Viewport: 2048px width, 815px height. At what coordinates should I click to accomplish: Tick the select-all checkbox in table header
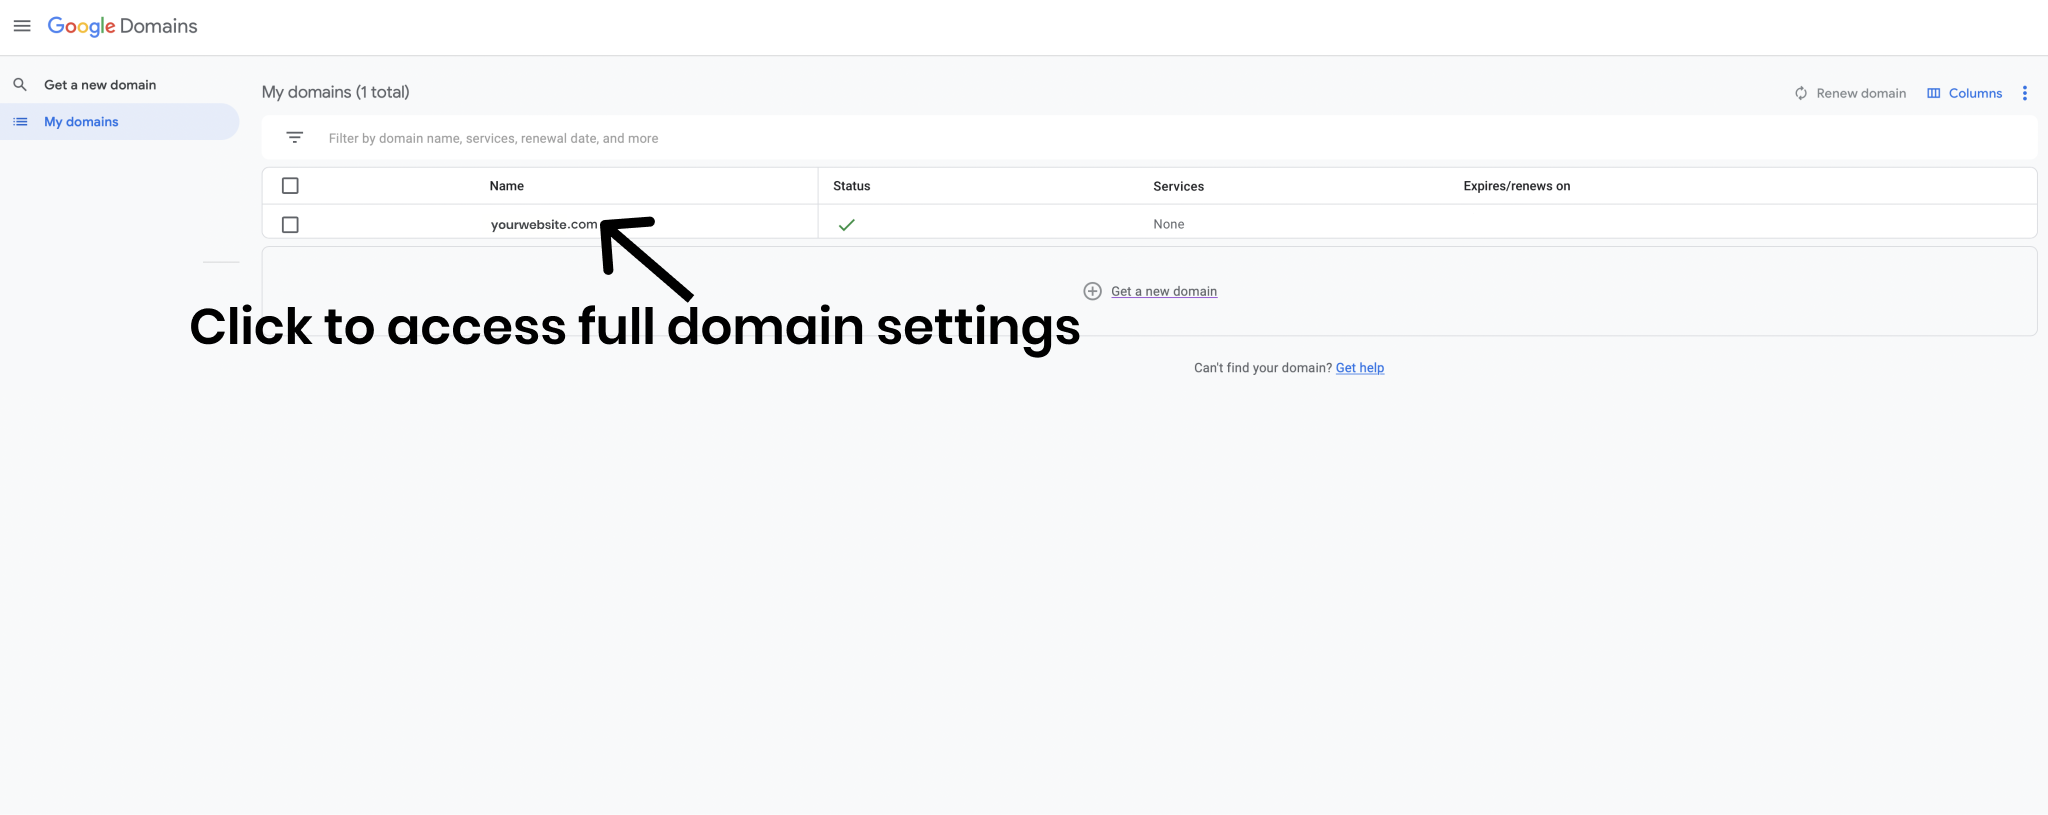pyautogui.click(x=290, y=186)
